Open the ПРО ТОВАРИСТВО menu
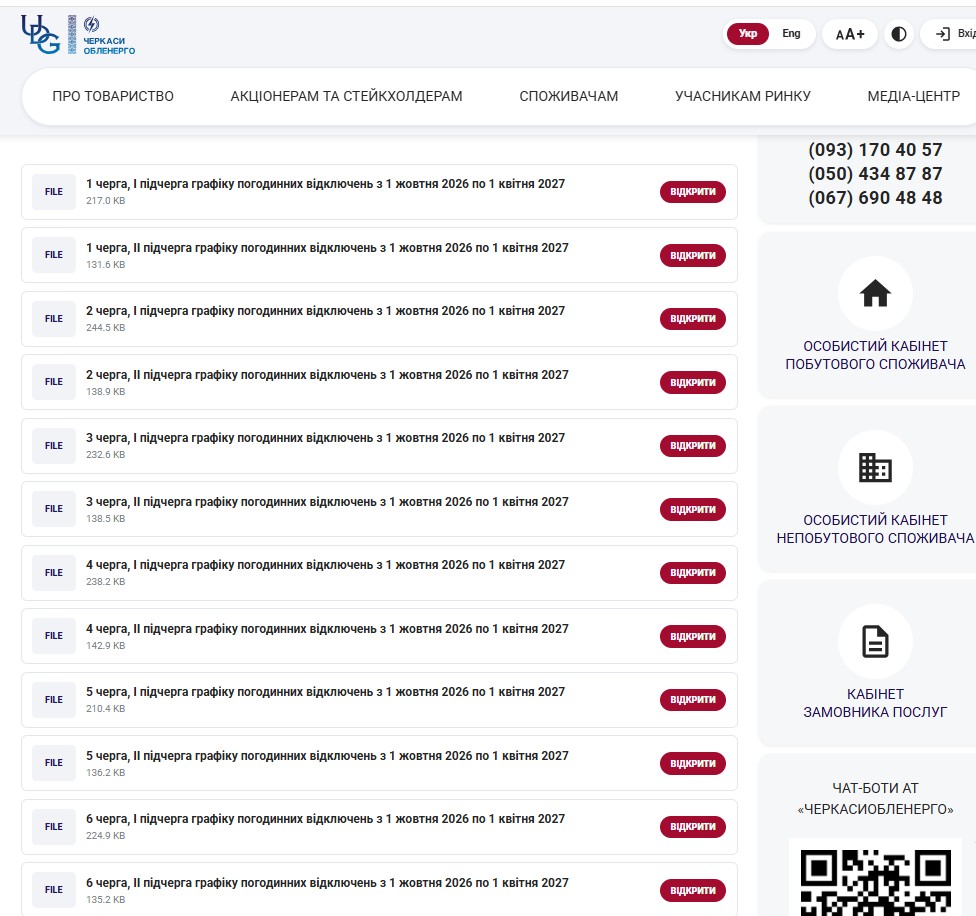 click(x=113, y=96)
